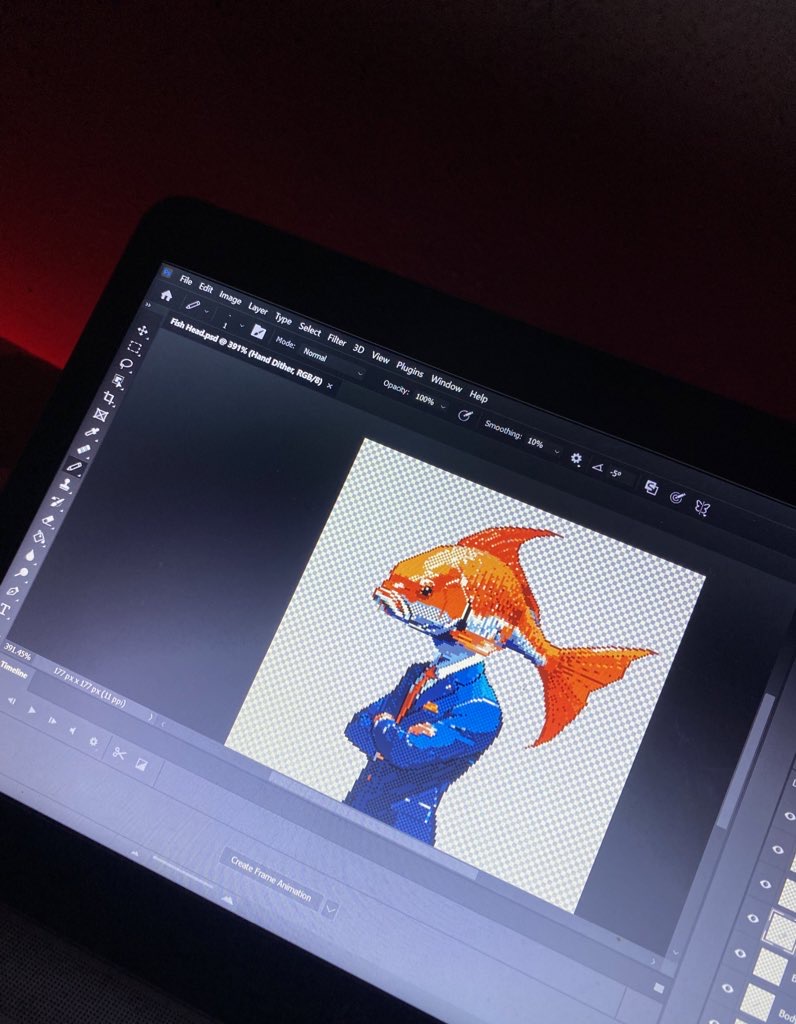Select the Dodge tool
796x1024 pixels.
[22, 573]
